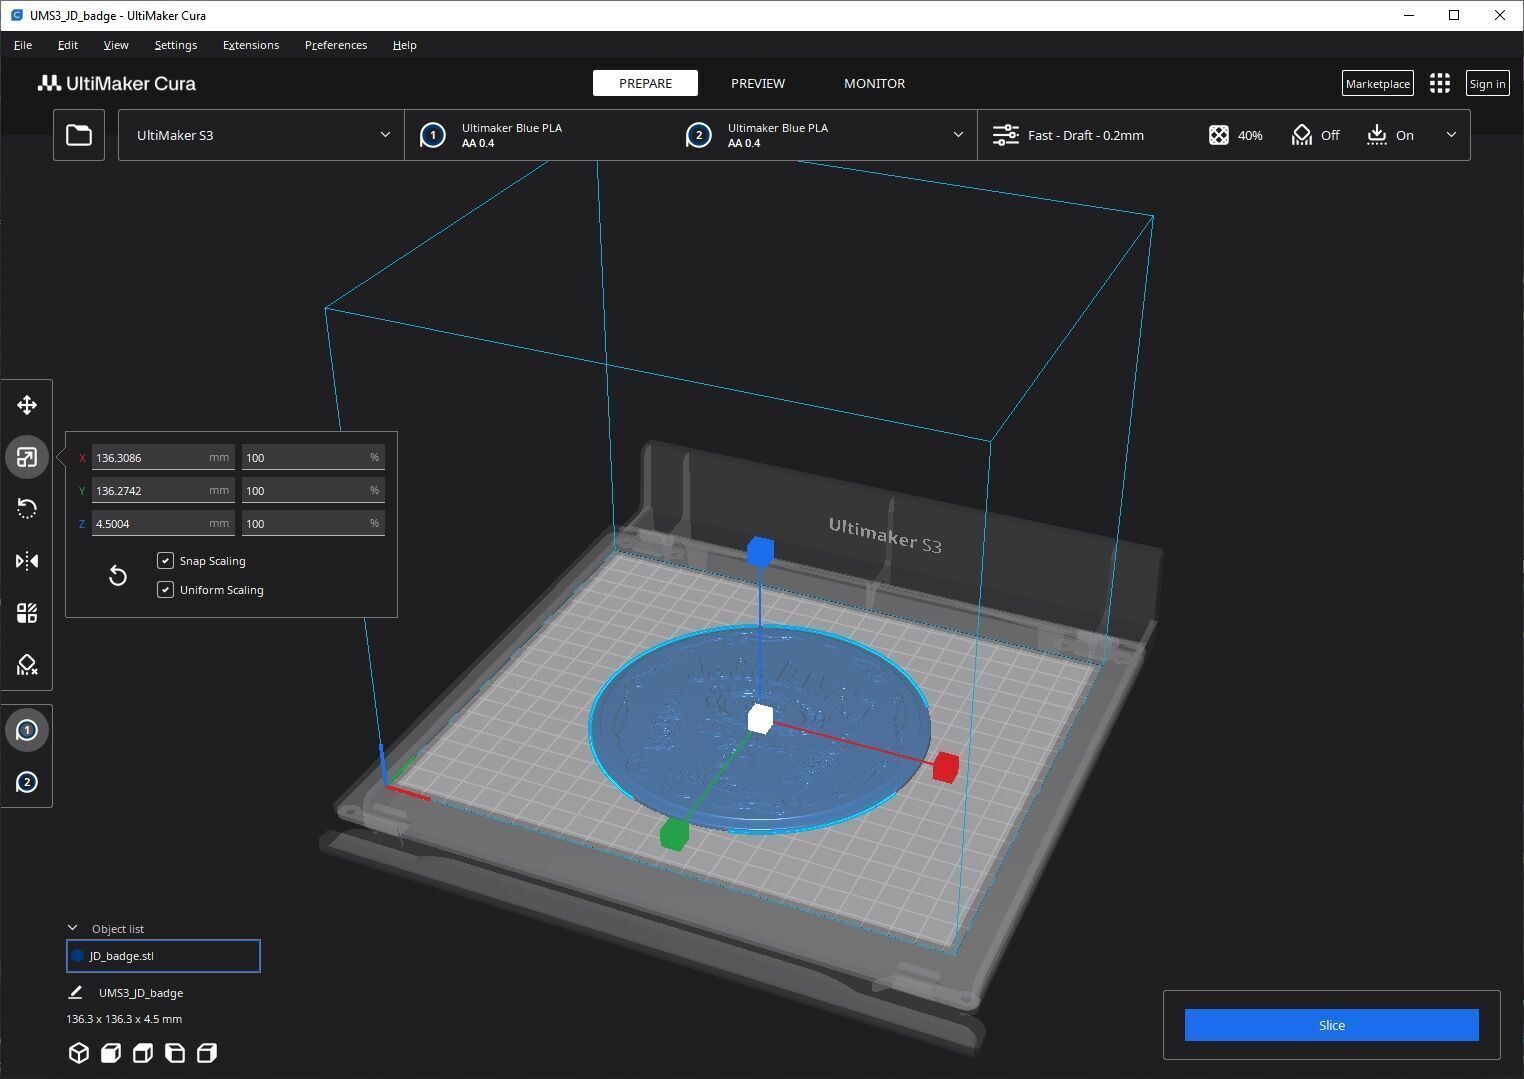Click the extruder 2 icon in header
Screen dimensions: 1524x1079
click(x=698, y=135)
